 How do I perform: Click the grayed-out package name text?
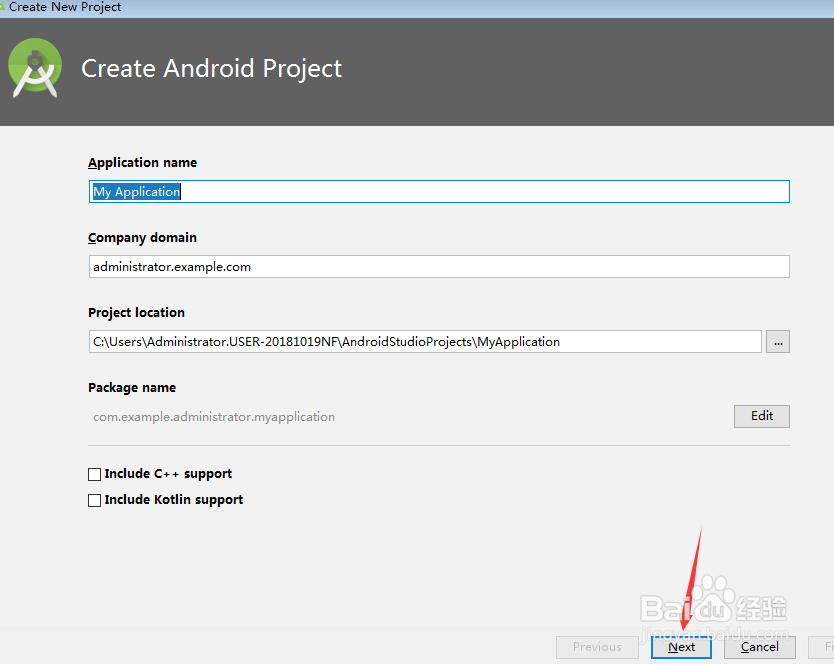213,416
